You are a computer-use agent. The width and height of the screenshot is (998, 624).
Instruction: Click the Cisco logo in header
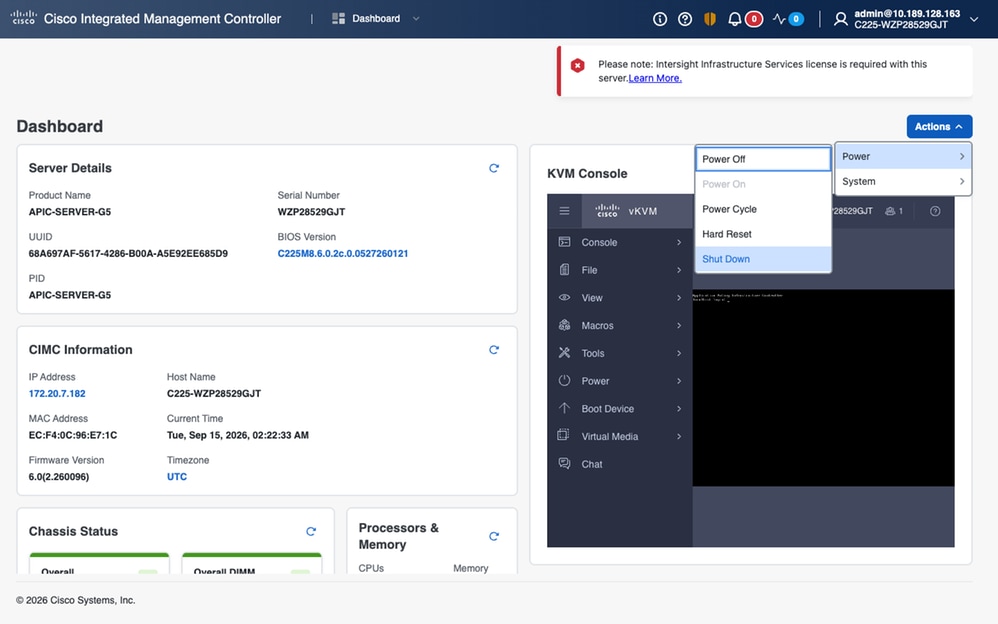24,18
